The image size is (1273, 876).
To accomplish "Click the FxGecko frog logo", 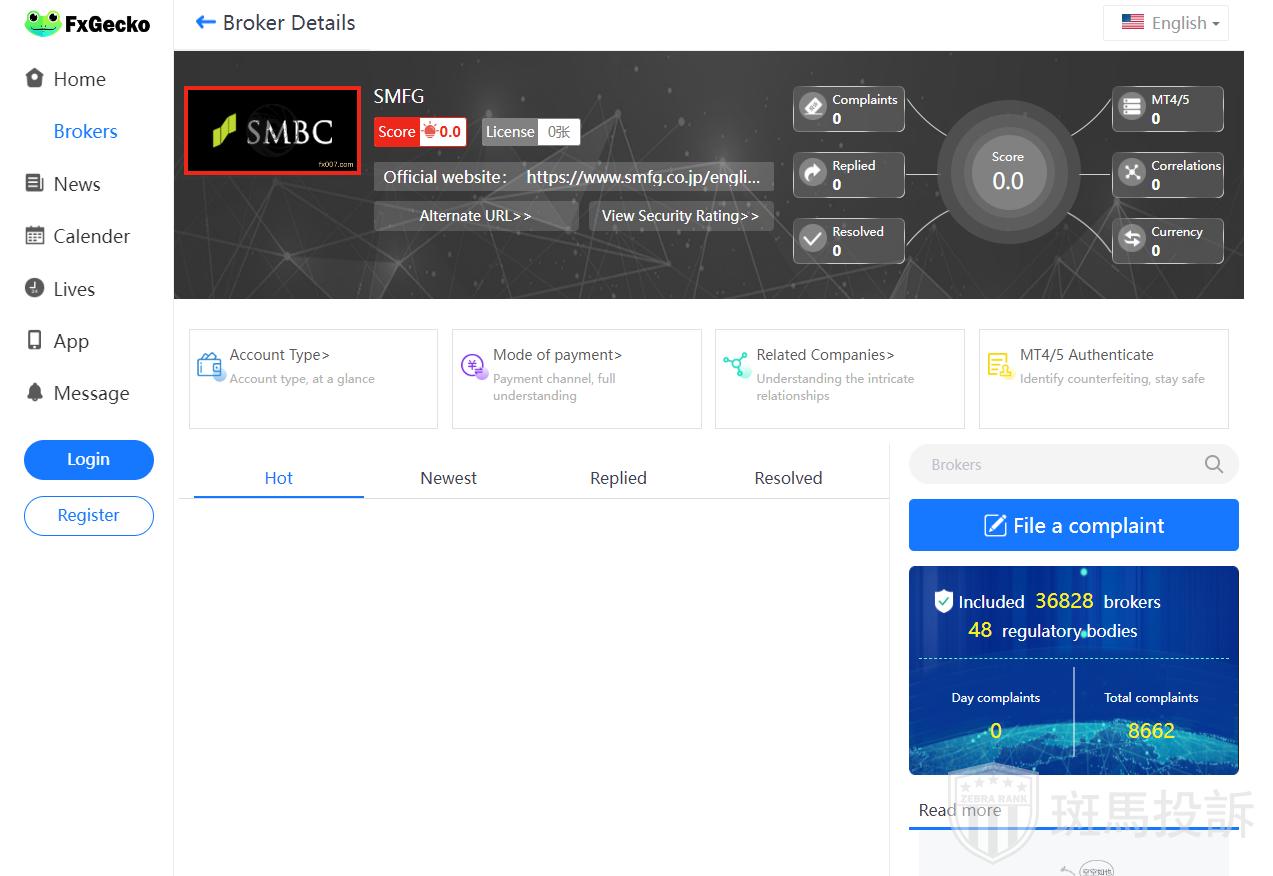I will pos(43,23).
